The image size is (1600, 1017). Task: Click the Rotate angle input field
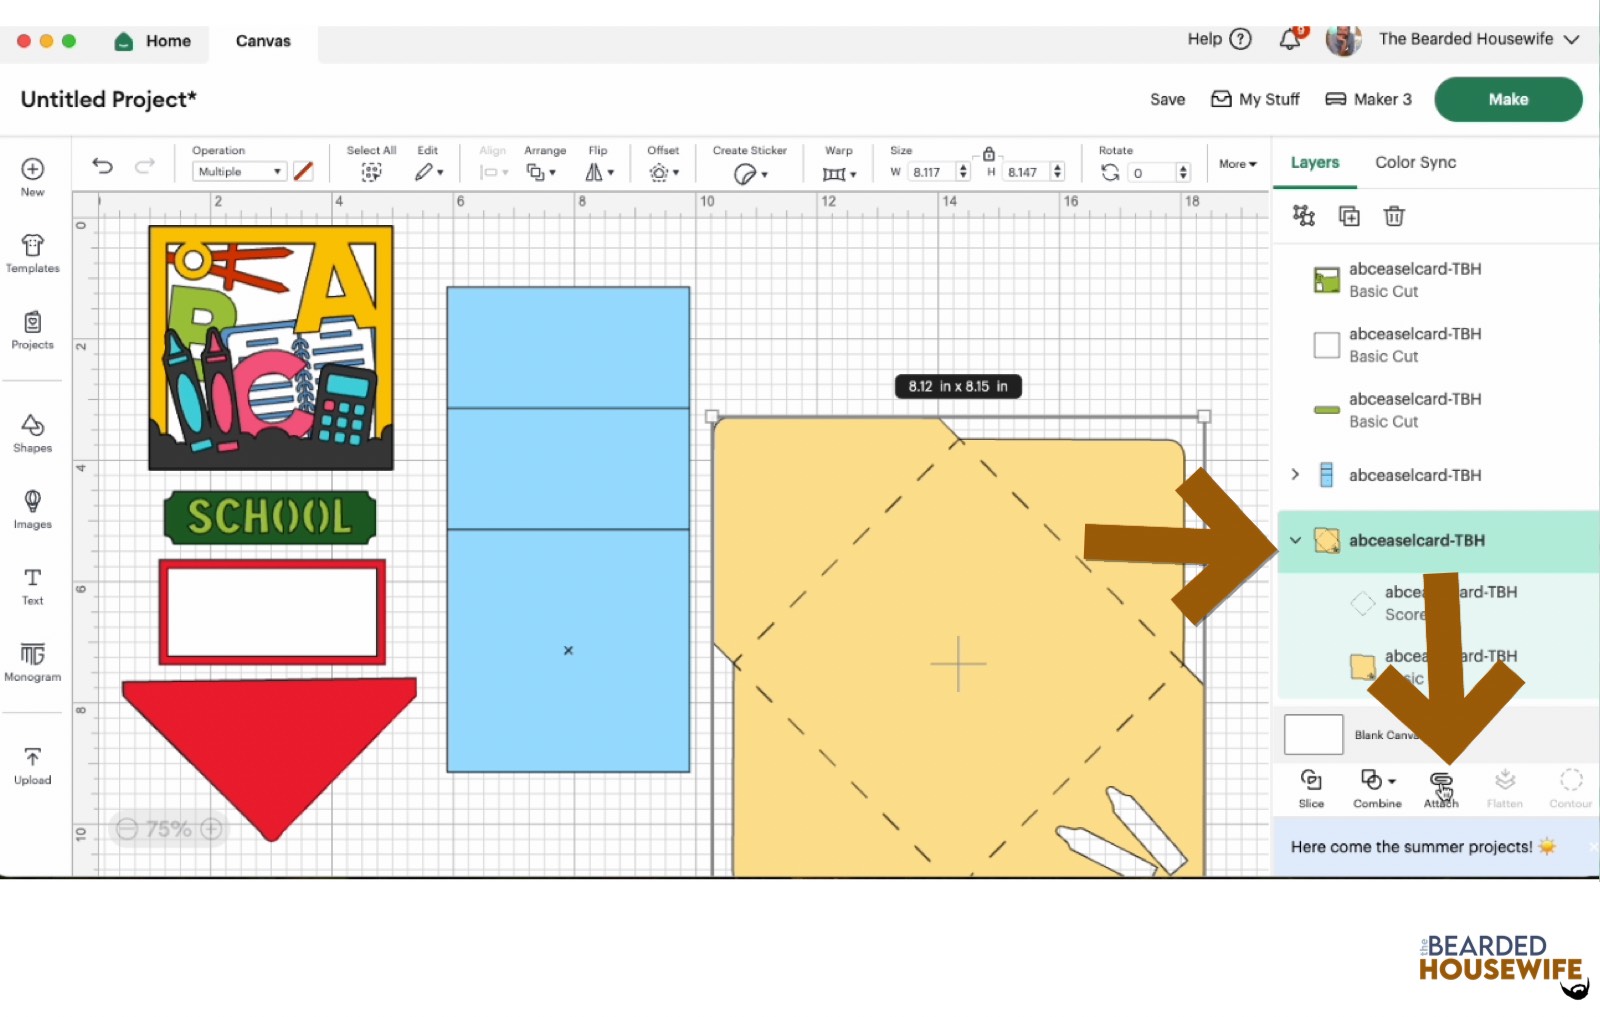tap(1150, 173)
